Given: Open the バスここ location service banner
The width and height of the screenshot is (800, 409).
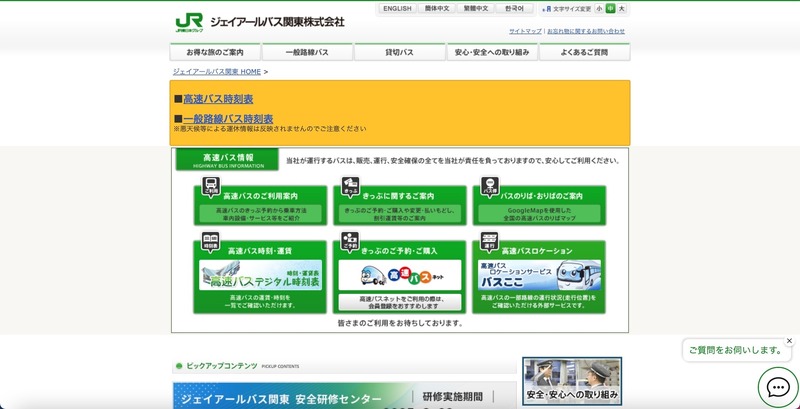Looking at the screenshot, I should [539, 275].
